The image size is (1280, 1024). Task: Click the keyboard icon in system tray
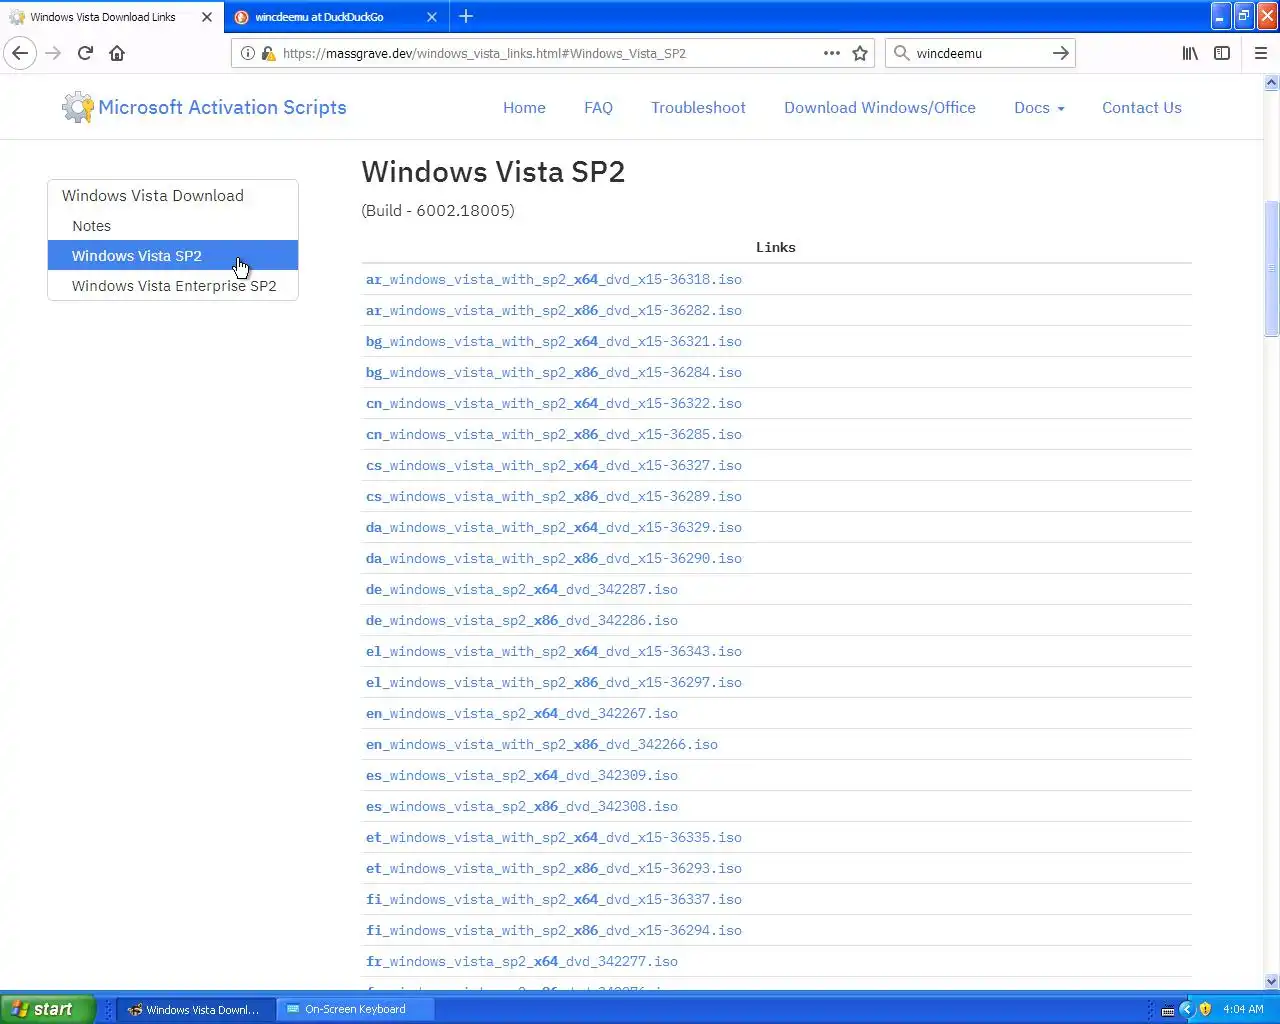pyautogui.click(x=1168, y=1010)
